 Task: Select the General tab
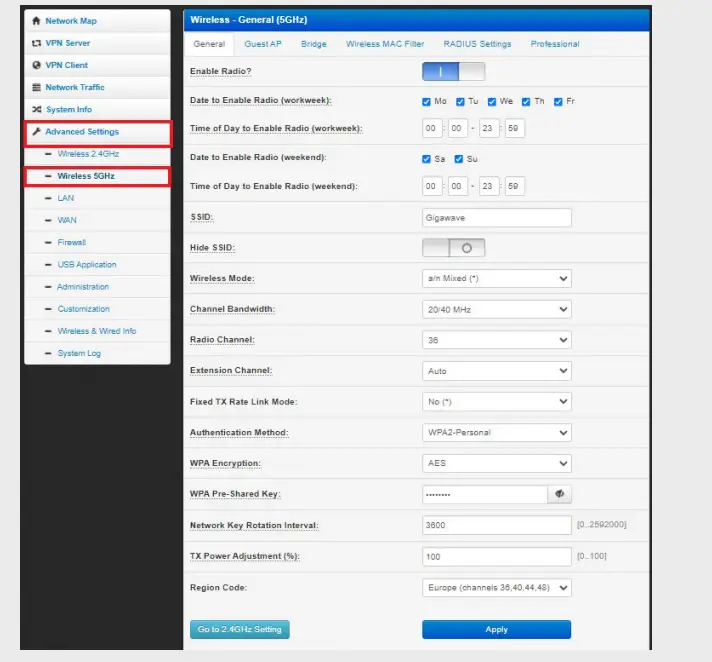[x=209, y=44]
